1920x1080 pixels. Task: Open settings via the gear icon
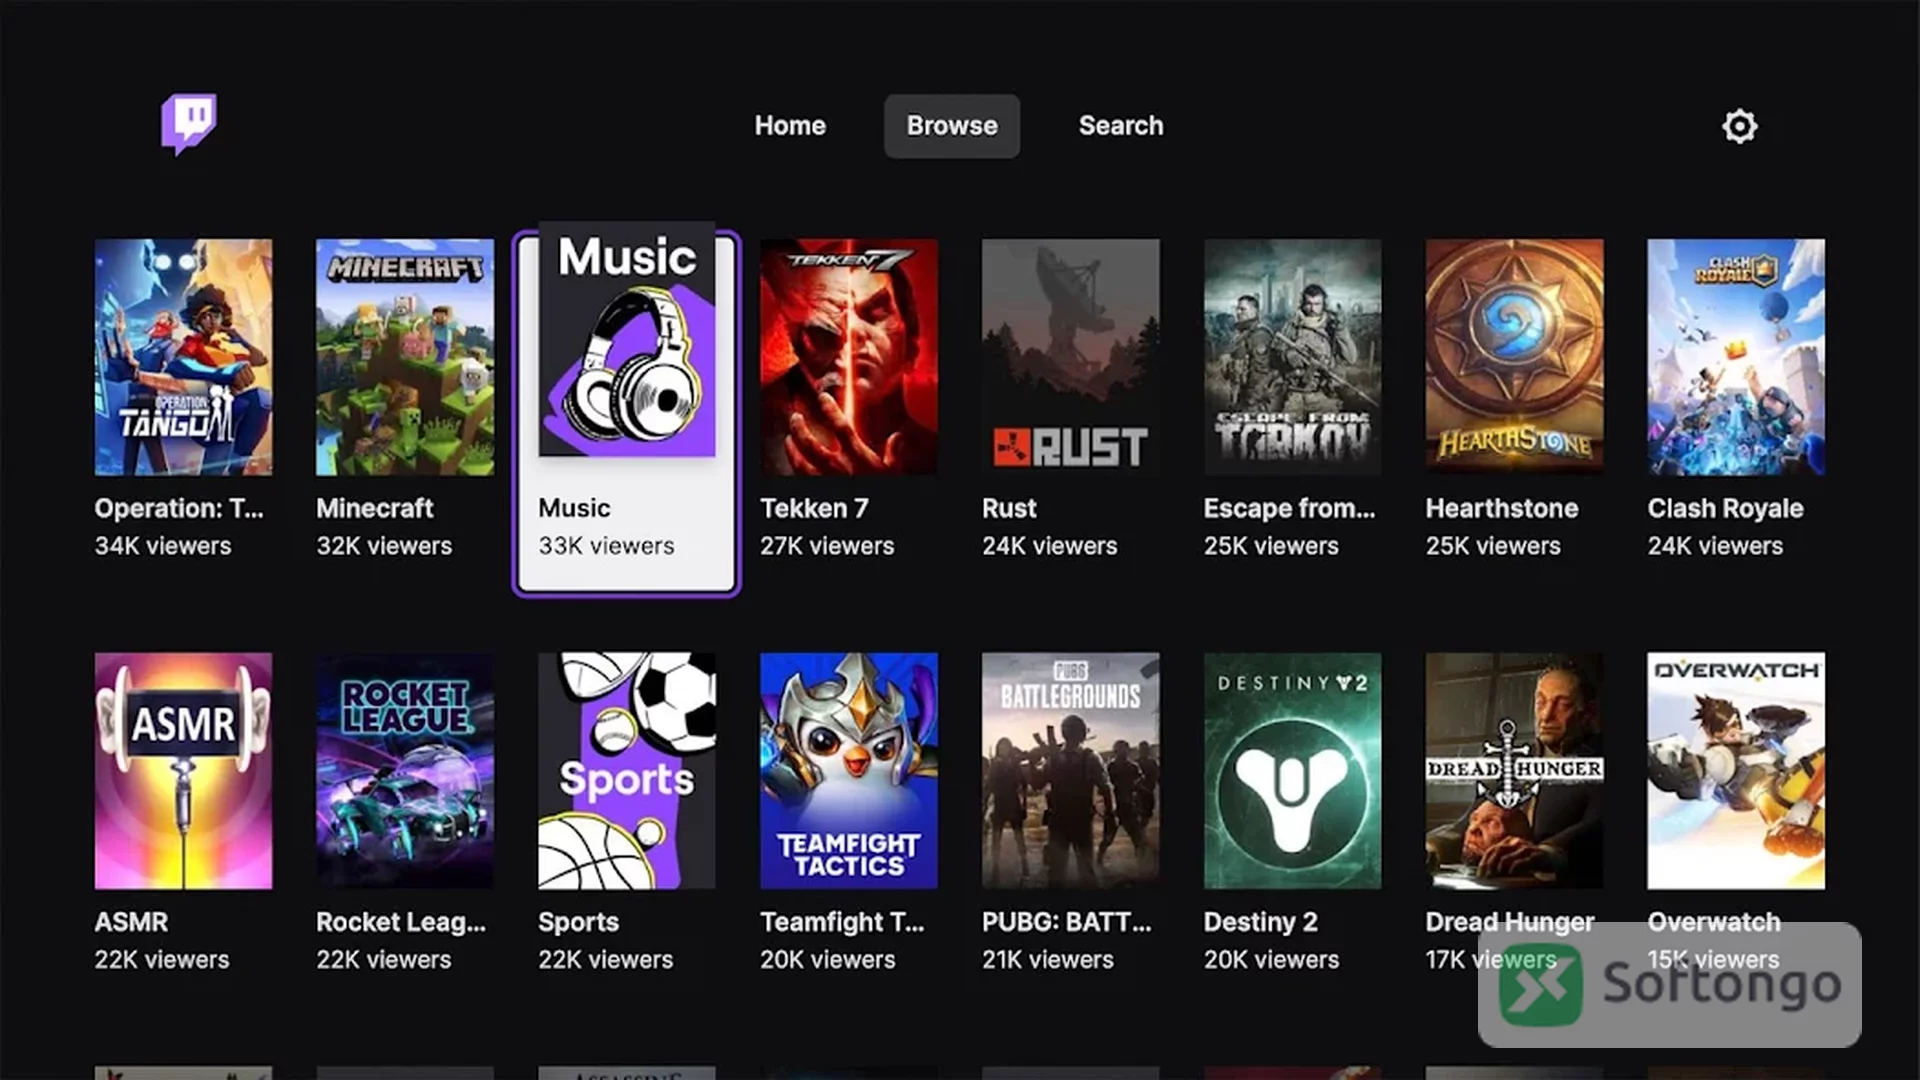click(x=1739, y=126)
